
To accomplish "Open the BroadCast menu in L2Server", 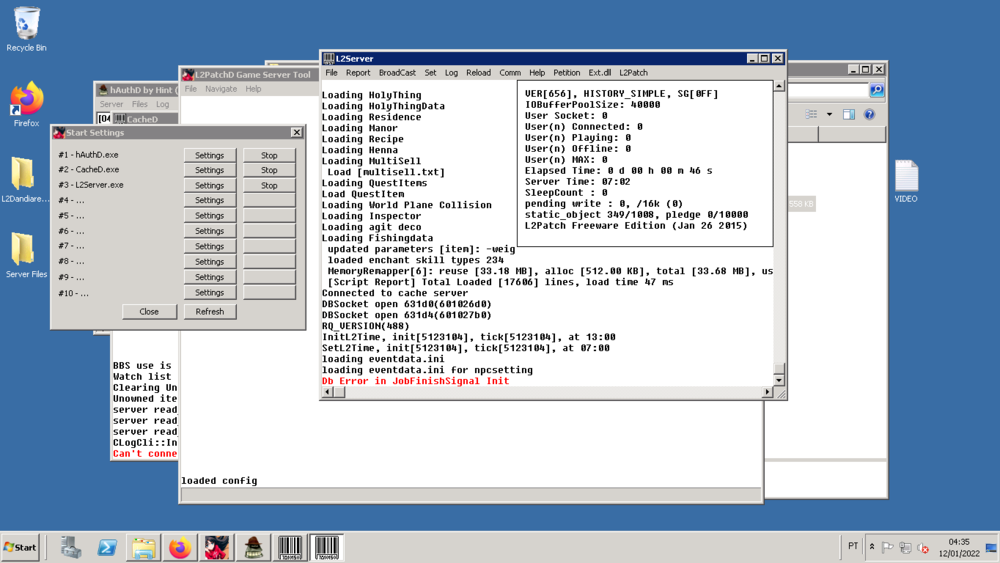I will (x=397, y=73).
